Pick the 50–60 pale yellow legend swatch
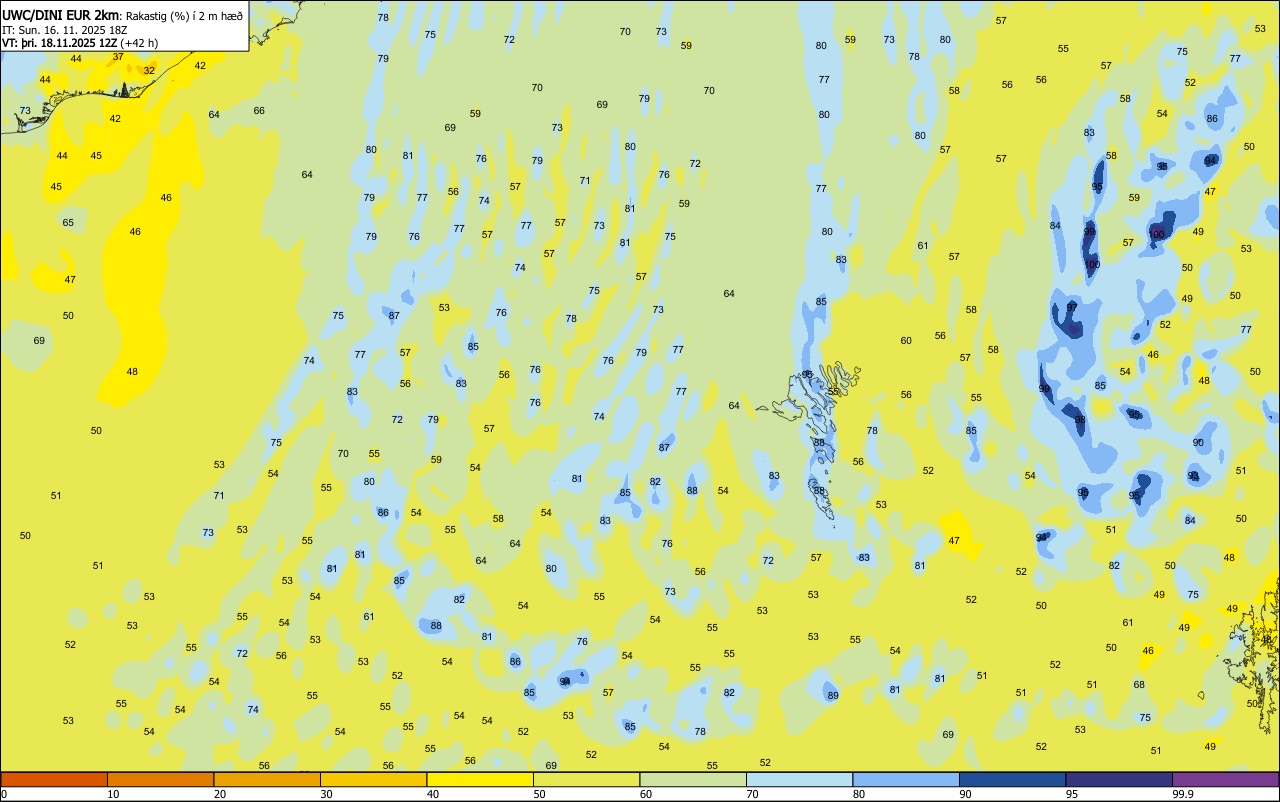The width and height of the screenshot is (1280, 802). [x=586, y=779]
